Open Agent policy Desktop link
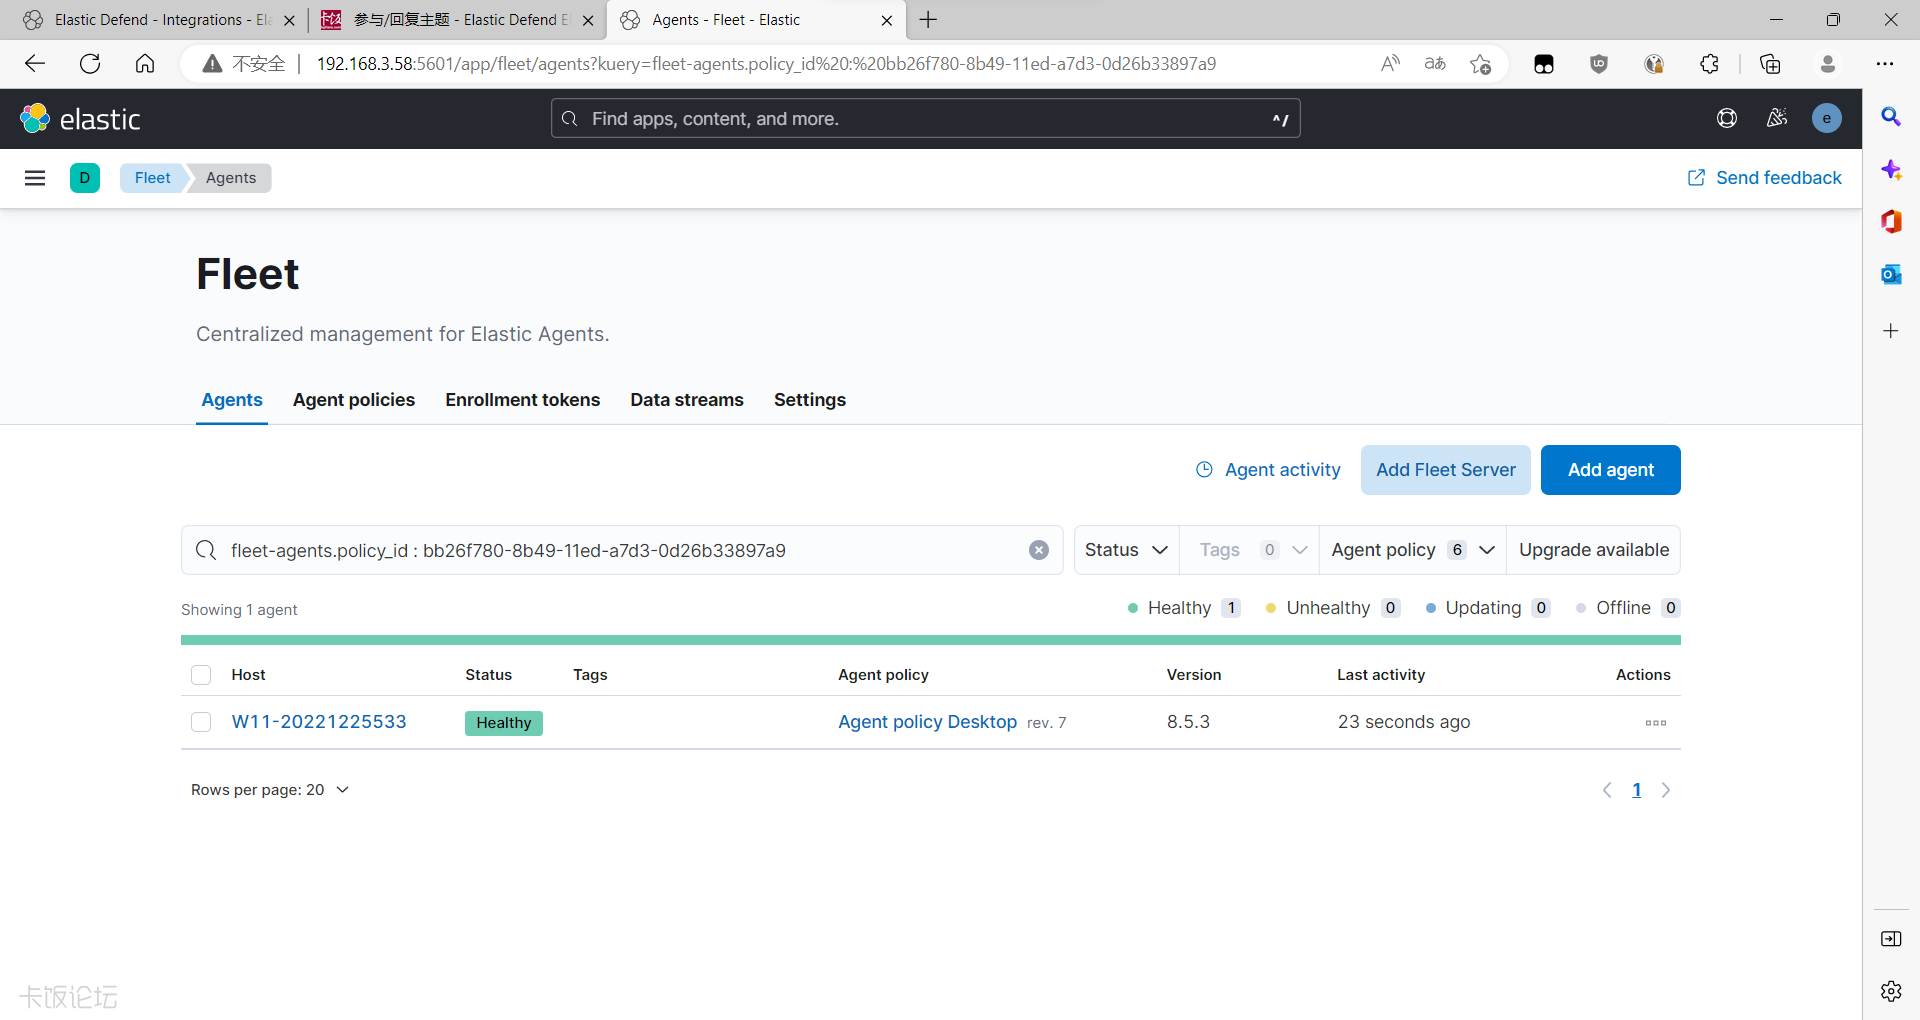The height and width of the screenshot is (1020, 1920). [x=927, y=722]
